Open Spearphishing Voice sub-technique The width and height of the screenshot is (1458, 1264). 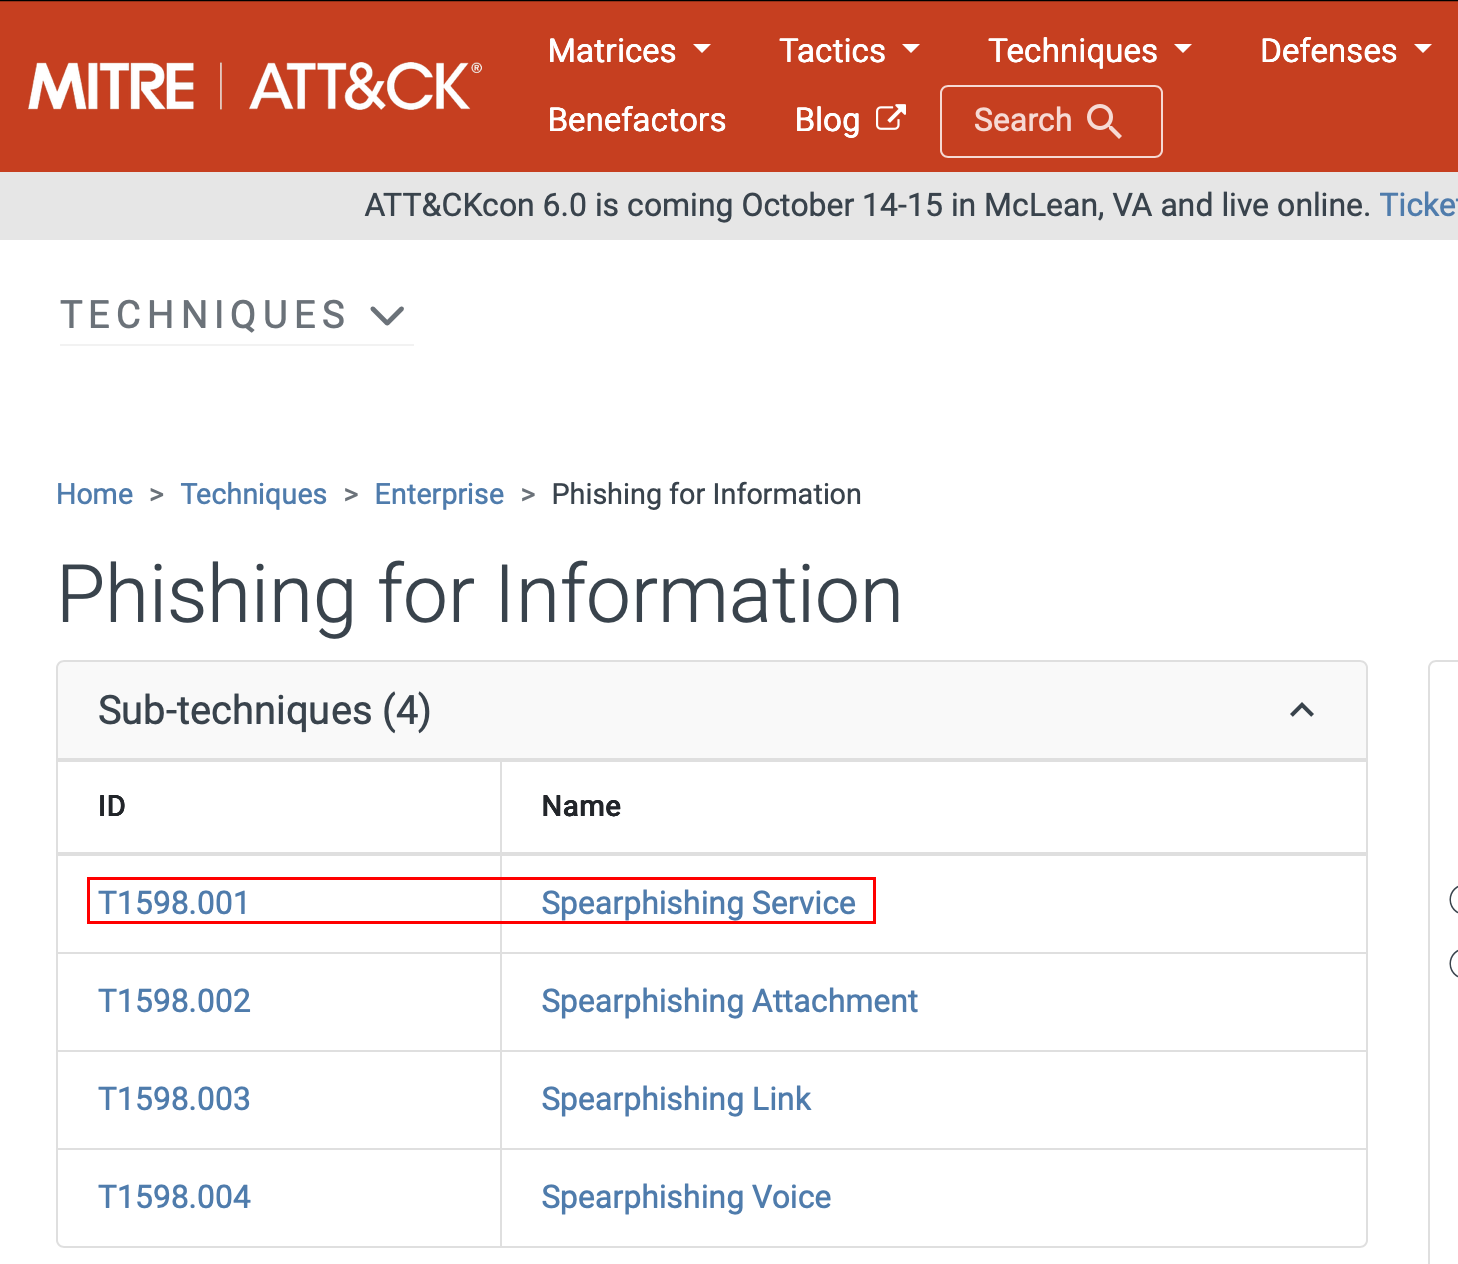(686, 1197)
